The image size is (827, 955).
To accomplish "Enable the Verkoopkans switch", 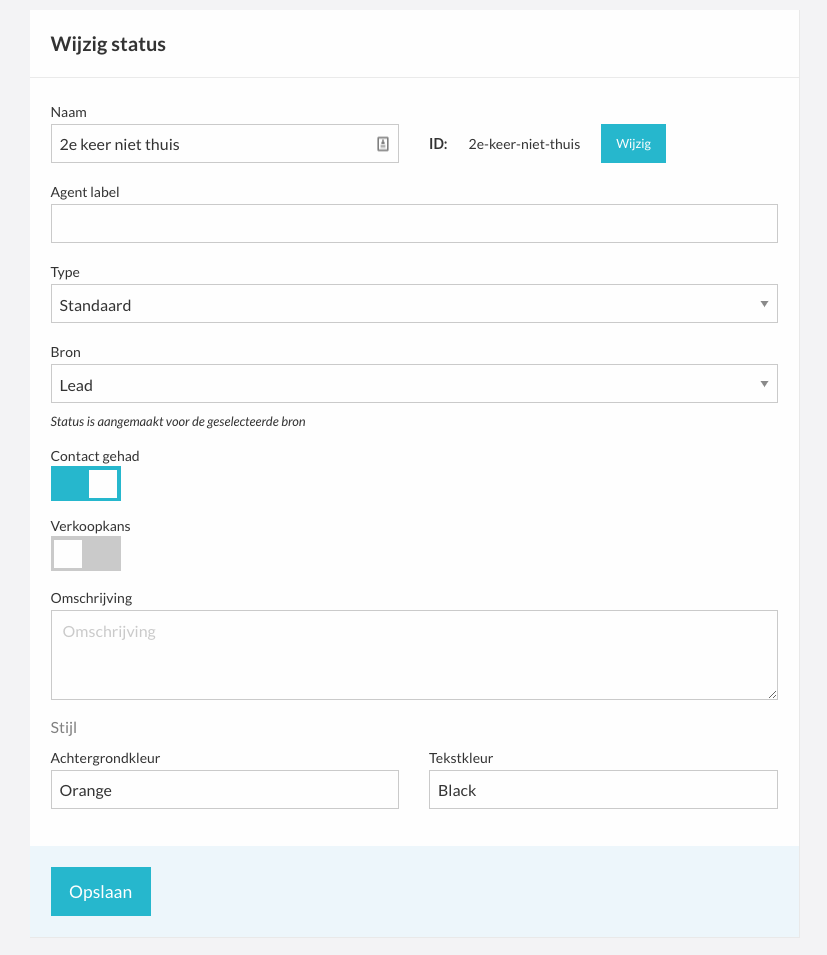I will [86, 554].
